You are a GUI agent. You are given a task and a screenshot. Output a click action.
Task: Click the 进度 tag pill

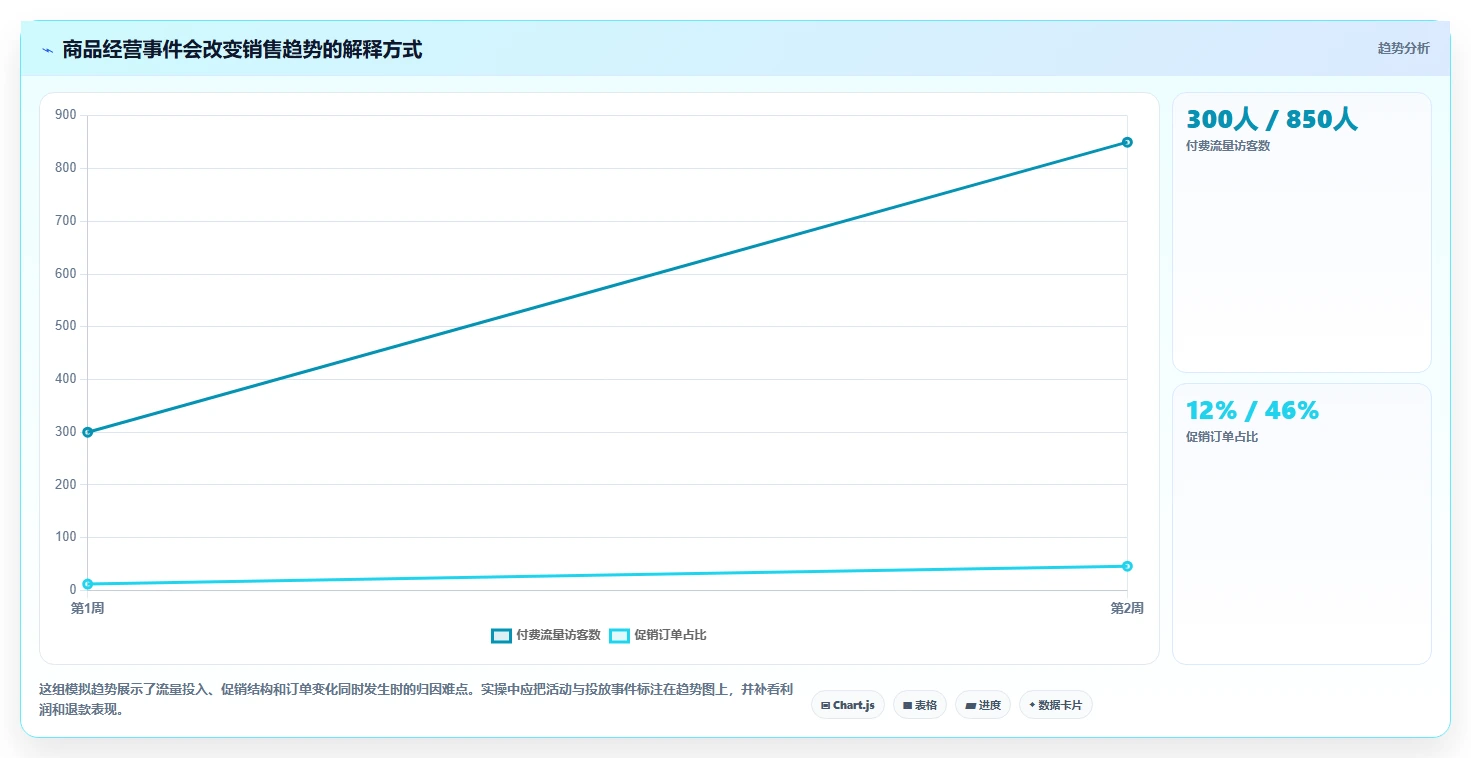983,705
